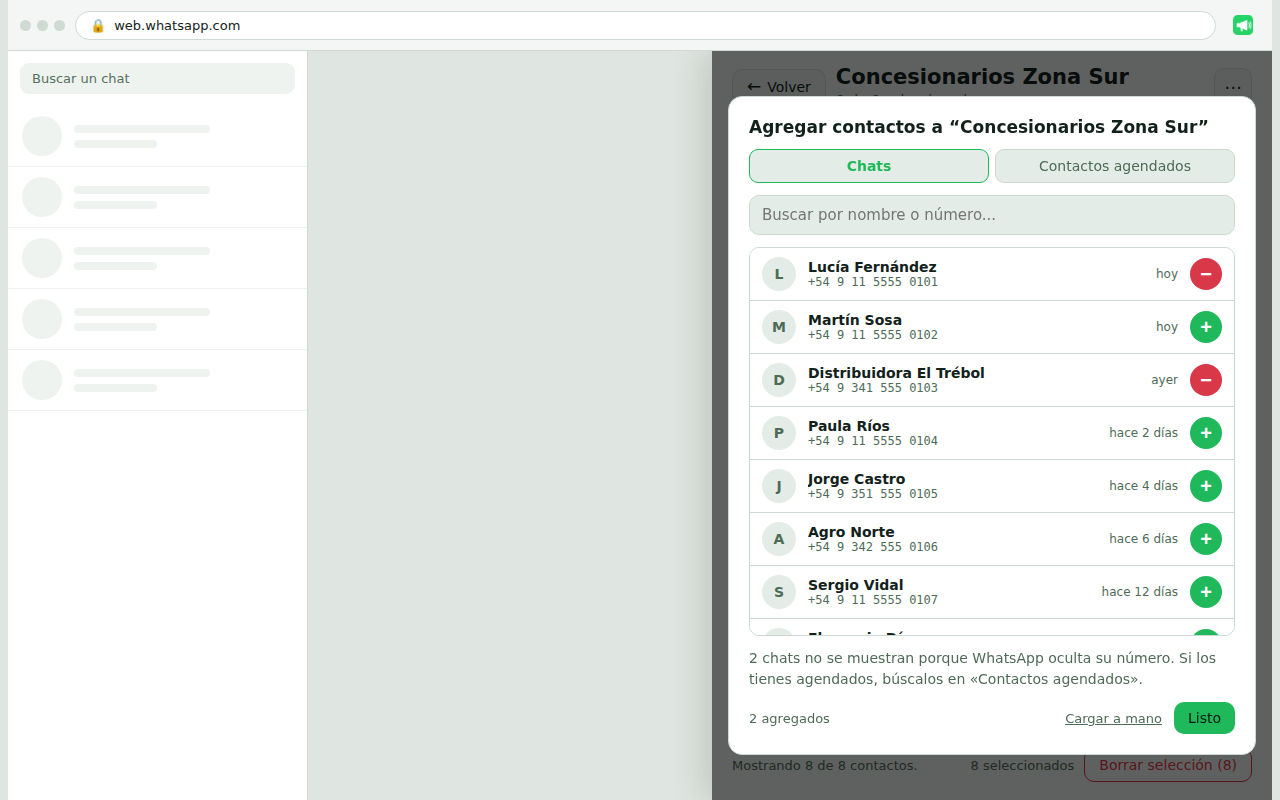Click phone number +54 9 342 555 0106

pyautogui.click(x=873, y=547)
